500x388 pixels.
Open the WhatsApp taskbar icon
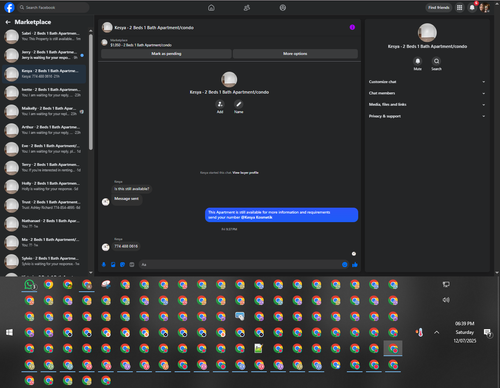29,285
